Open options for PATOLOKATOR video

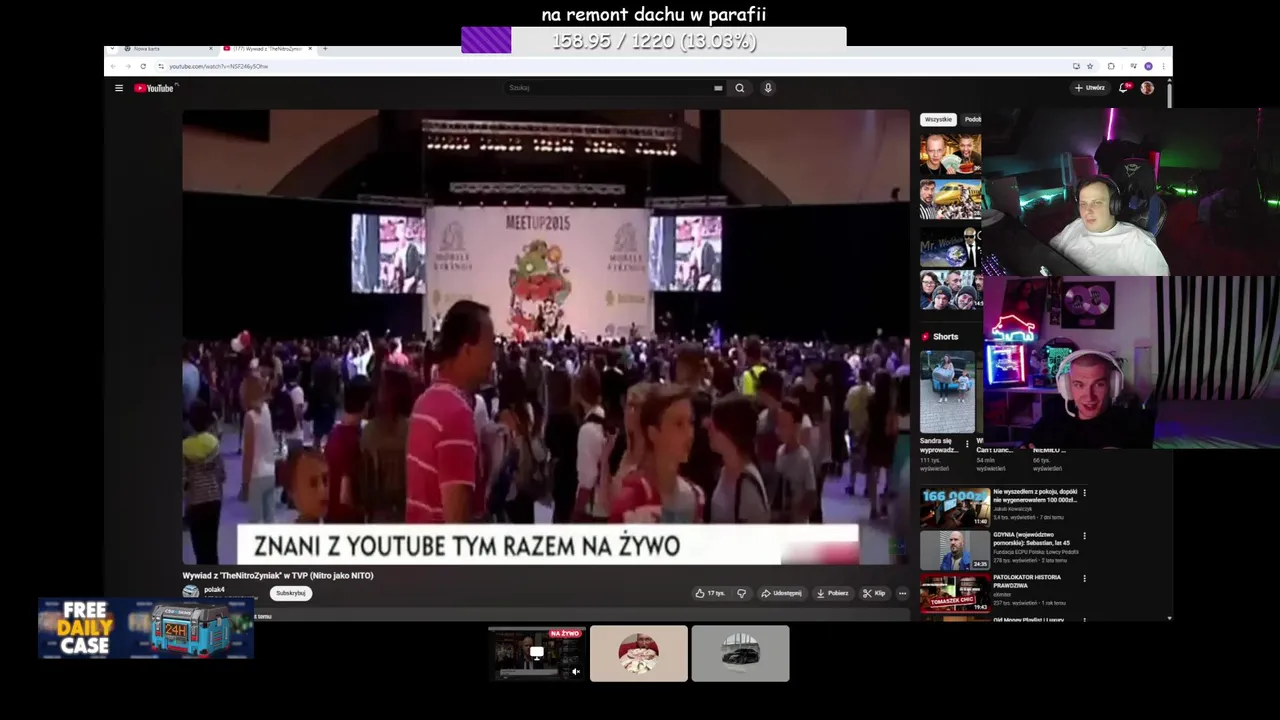pos(1084,578)
